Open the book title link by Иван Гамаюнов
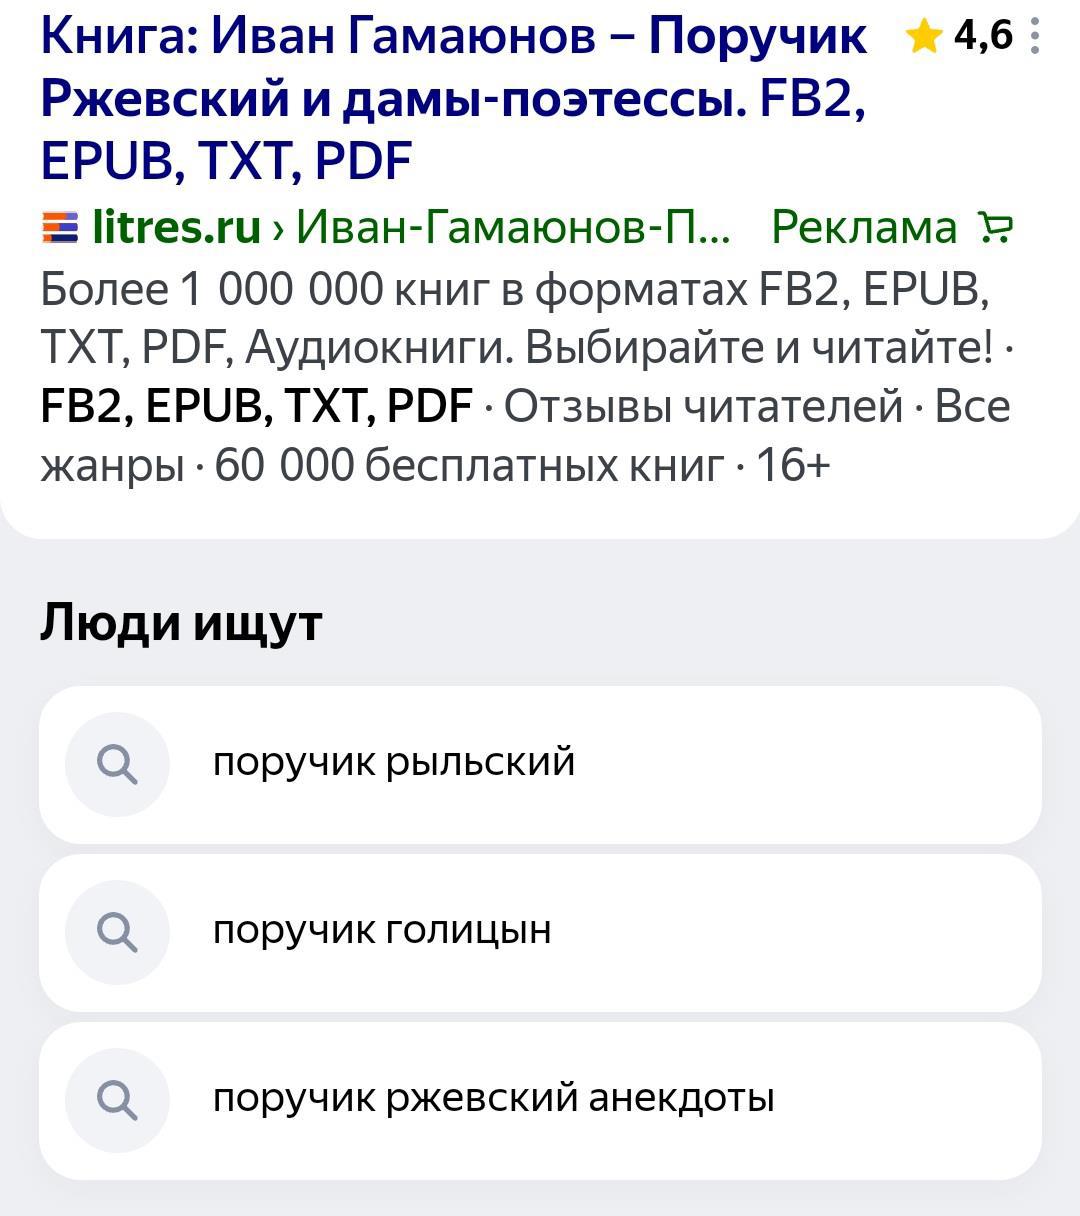1080x1216 pixels. click(x=452, y=98)
